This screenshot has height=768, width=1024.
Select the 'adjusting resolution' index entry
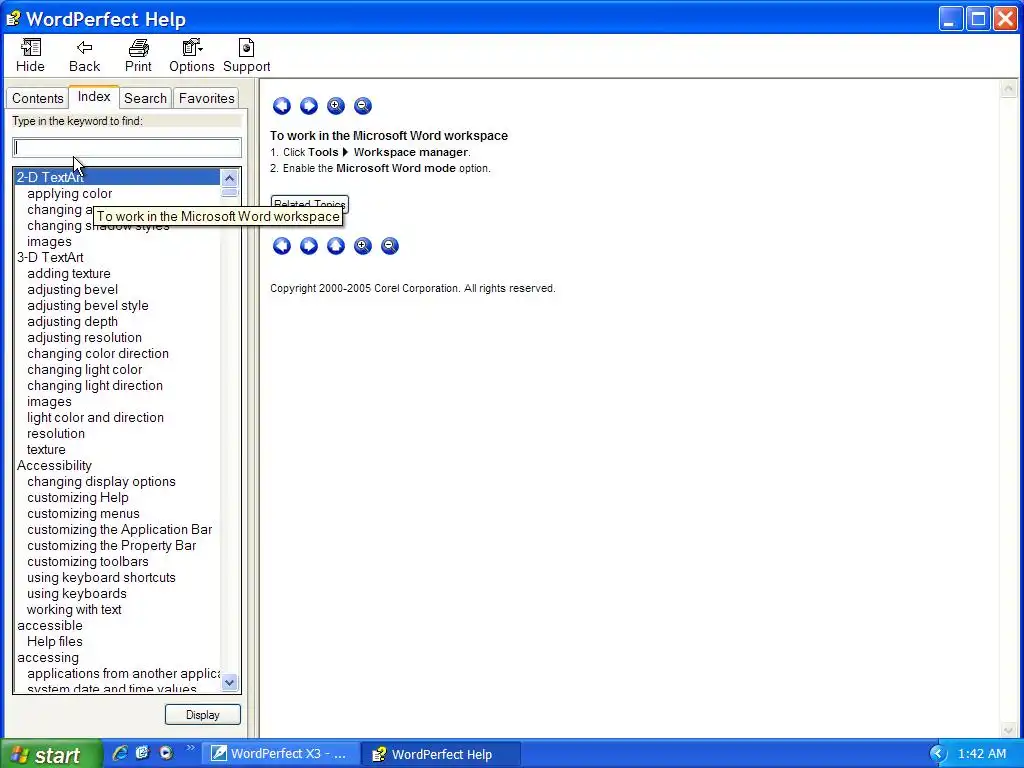(x=84, y=338)
